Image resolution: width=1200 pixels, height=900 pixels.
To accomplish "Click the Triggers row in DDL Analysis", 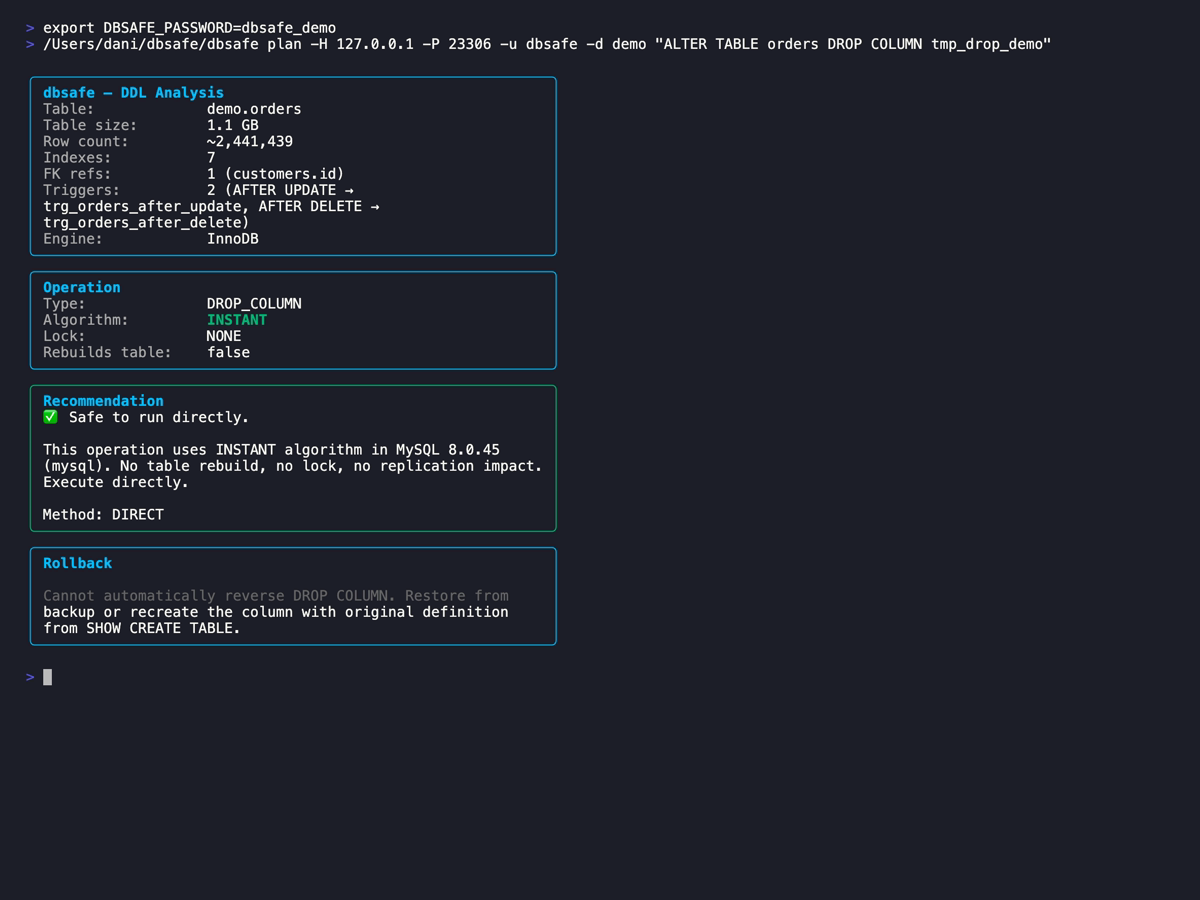I will 80,189.
